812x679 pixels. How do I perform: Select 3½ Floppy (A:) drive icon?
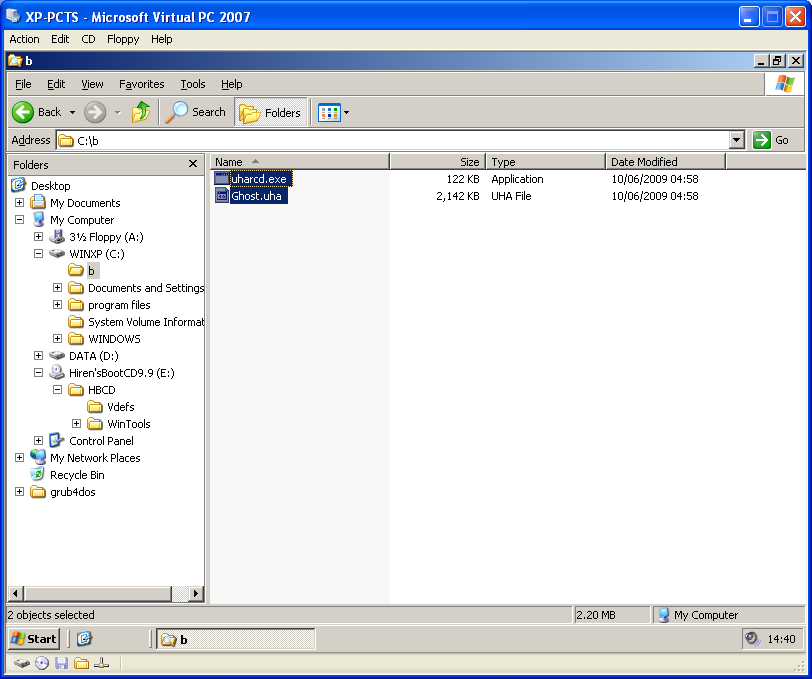(x=56, y=237)
